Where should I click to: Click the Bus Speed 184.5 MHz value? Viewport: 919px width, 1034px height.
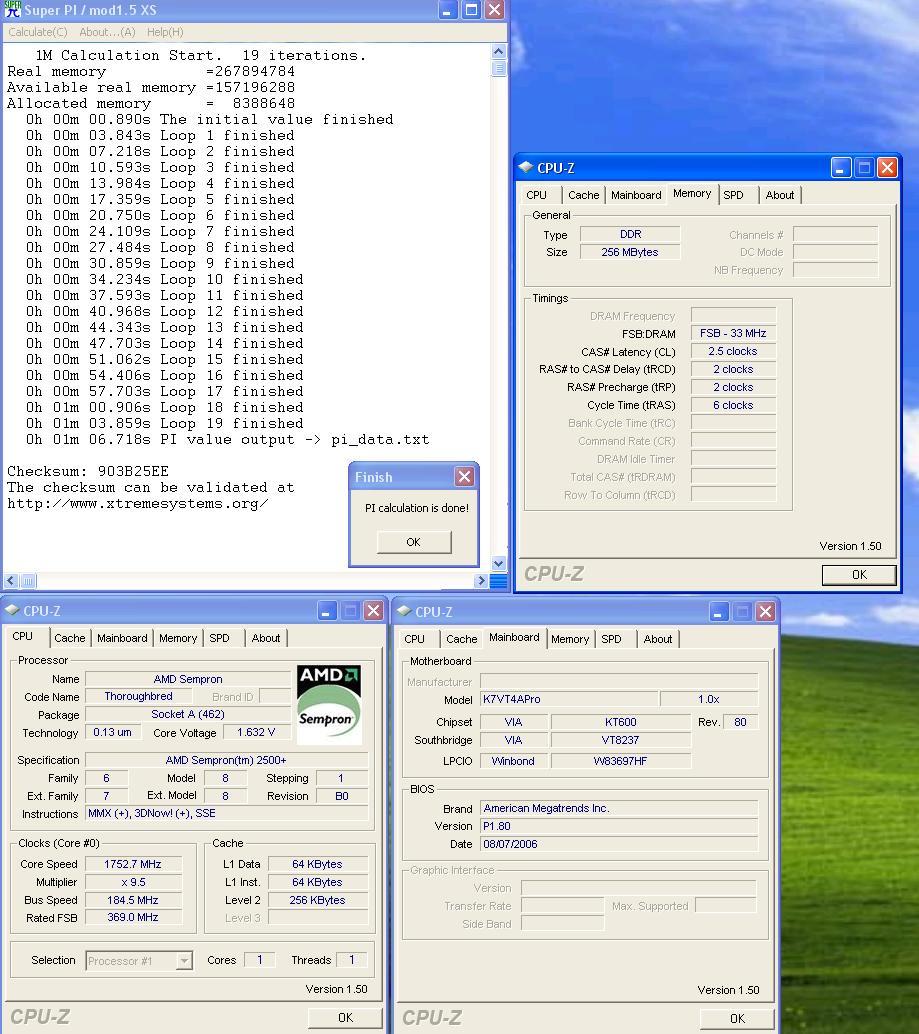point(133,900)
